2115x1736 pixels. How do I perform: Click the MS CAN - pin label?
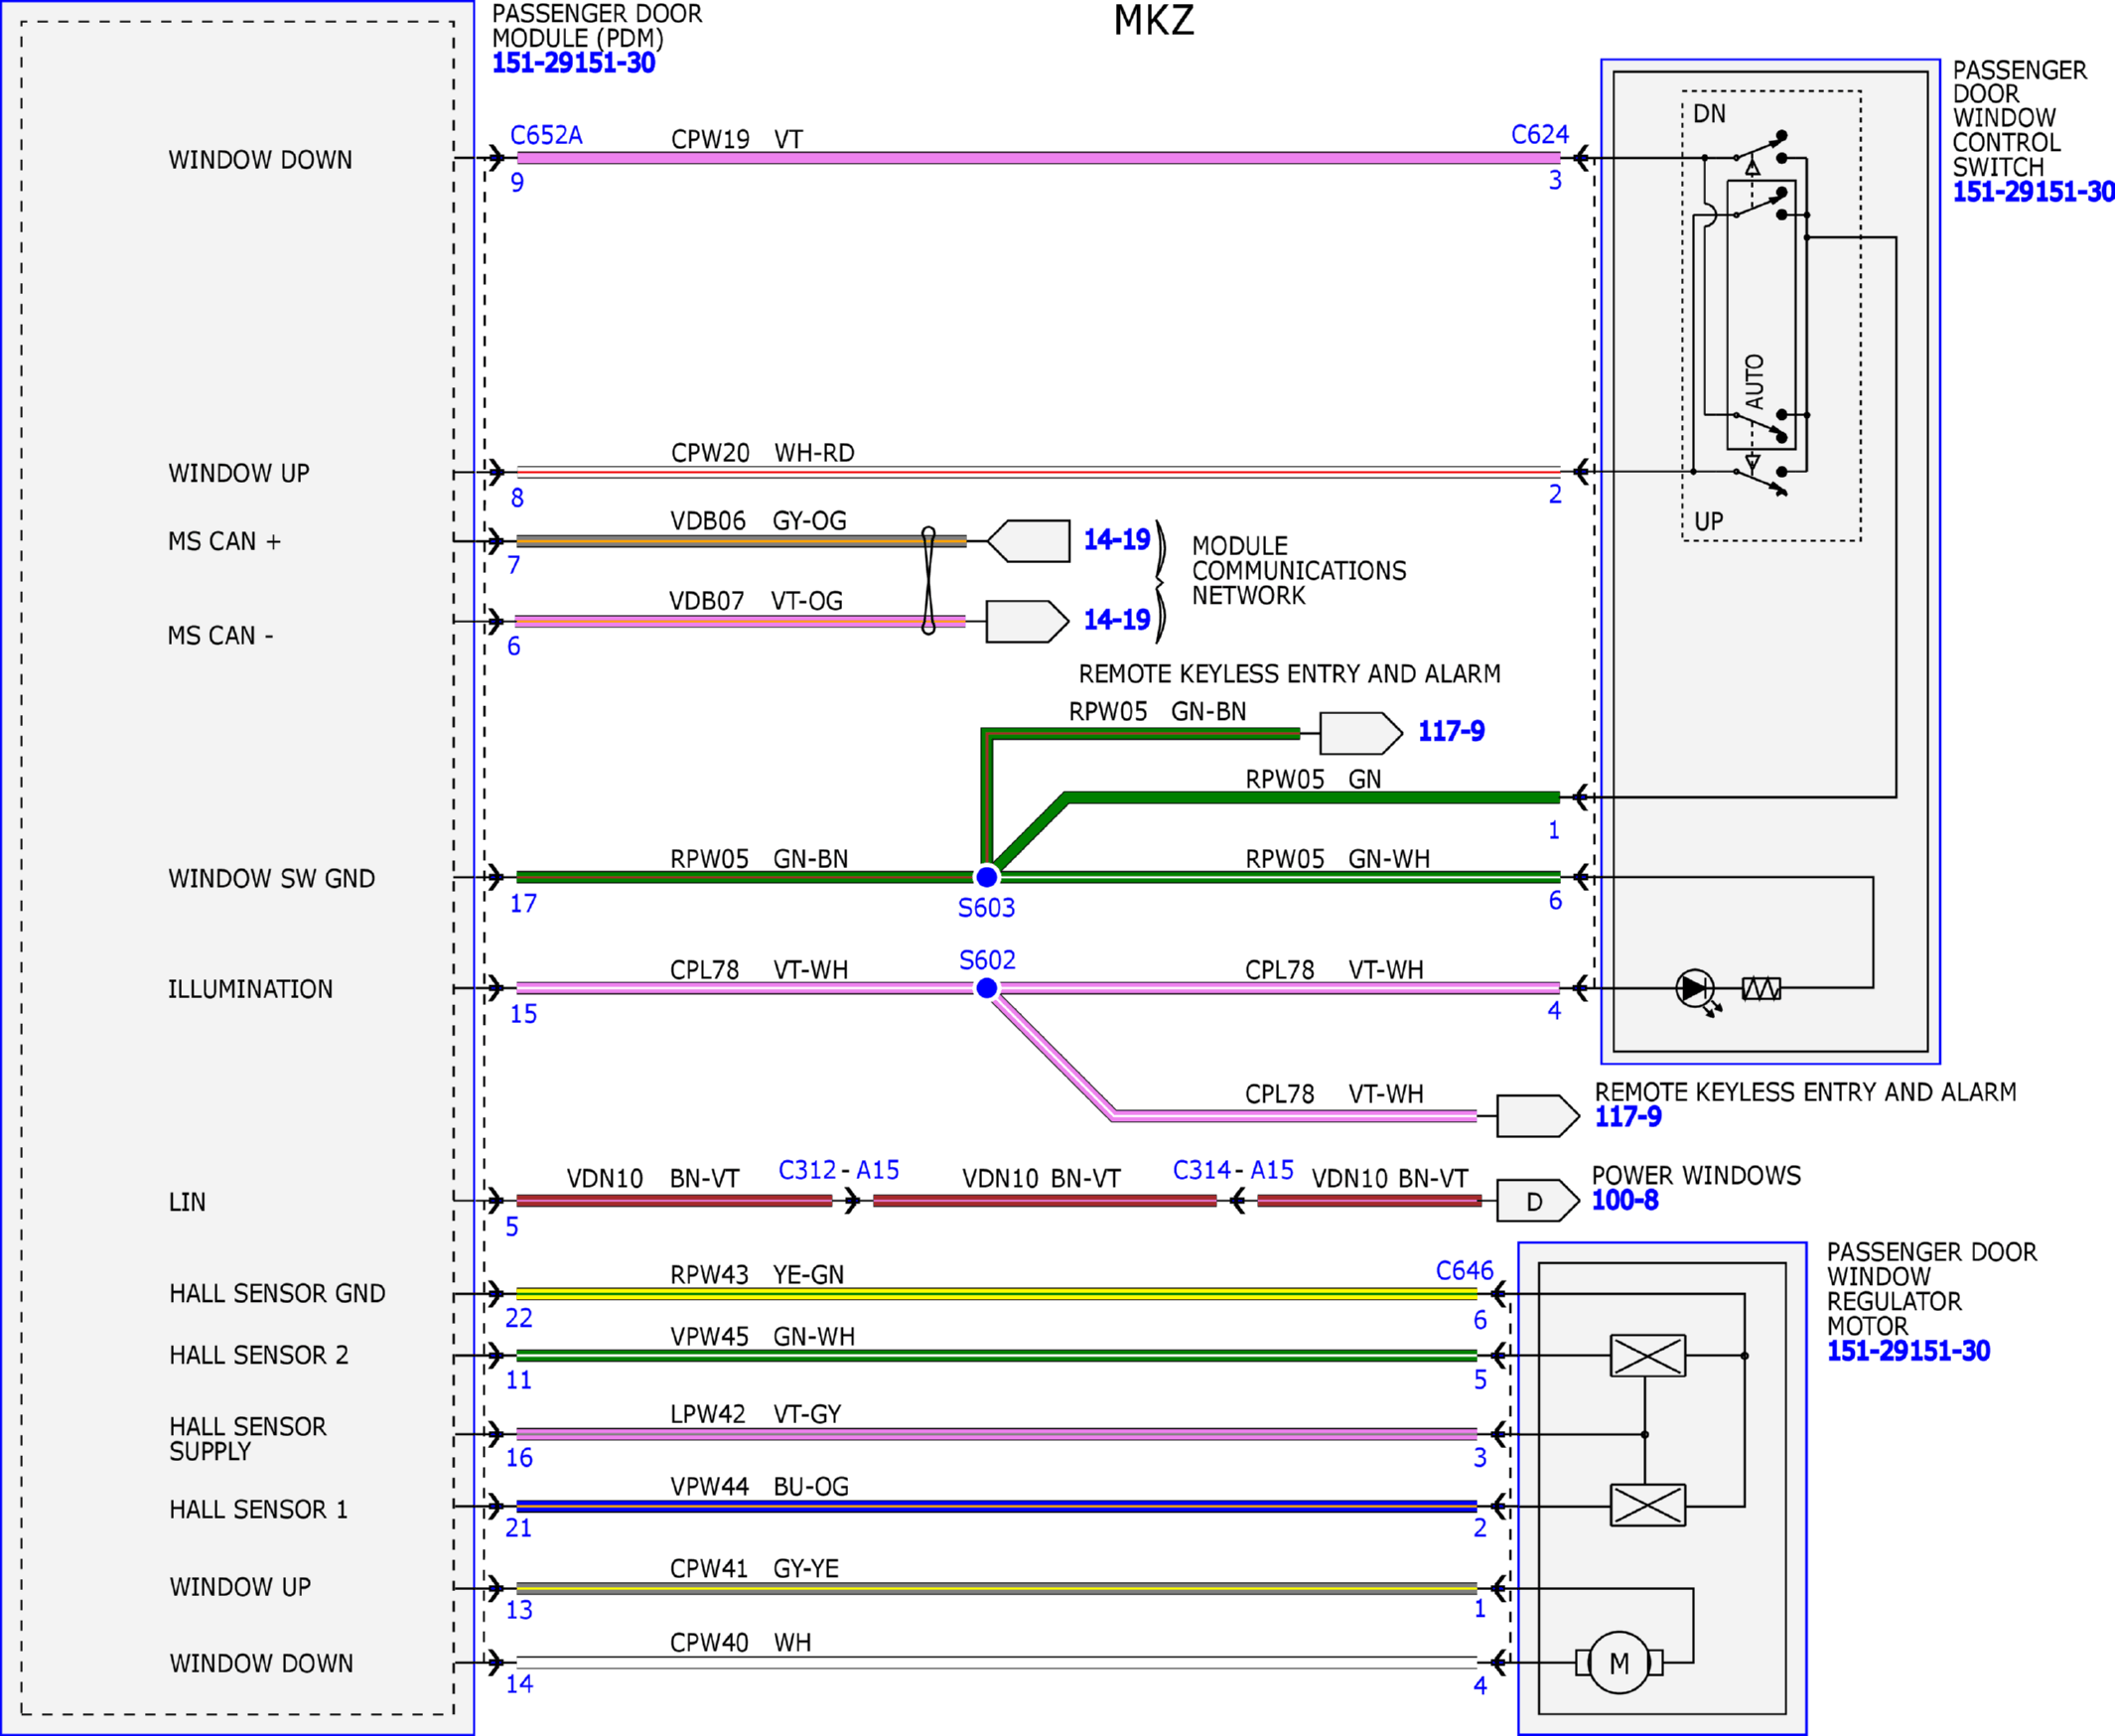[x=220, y=636]
